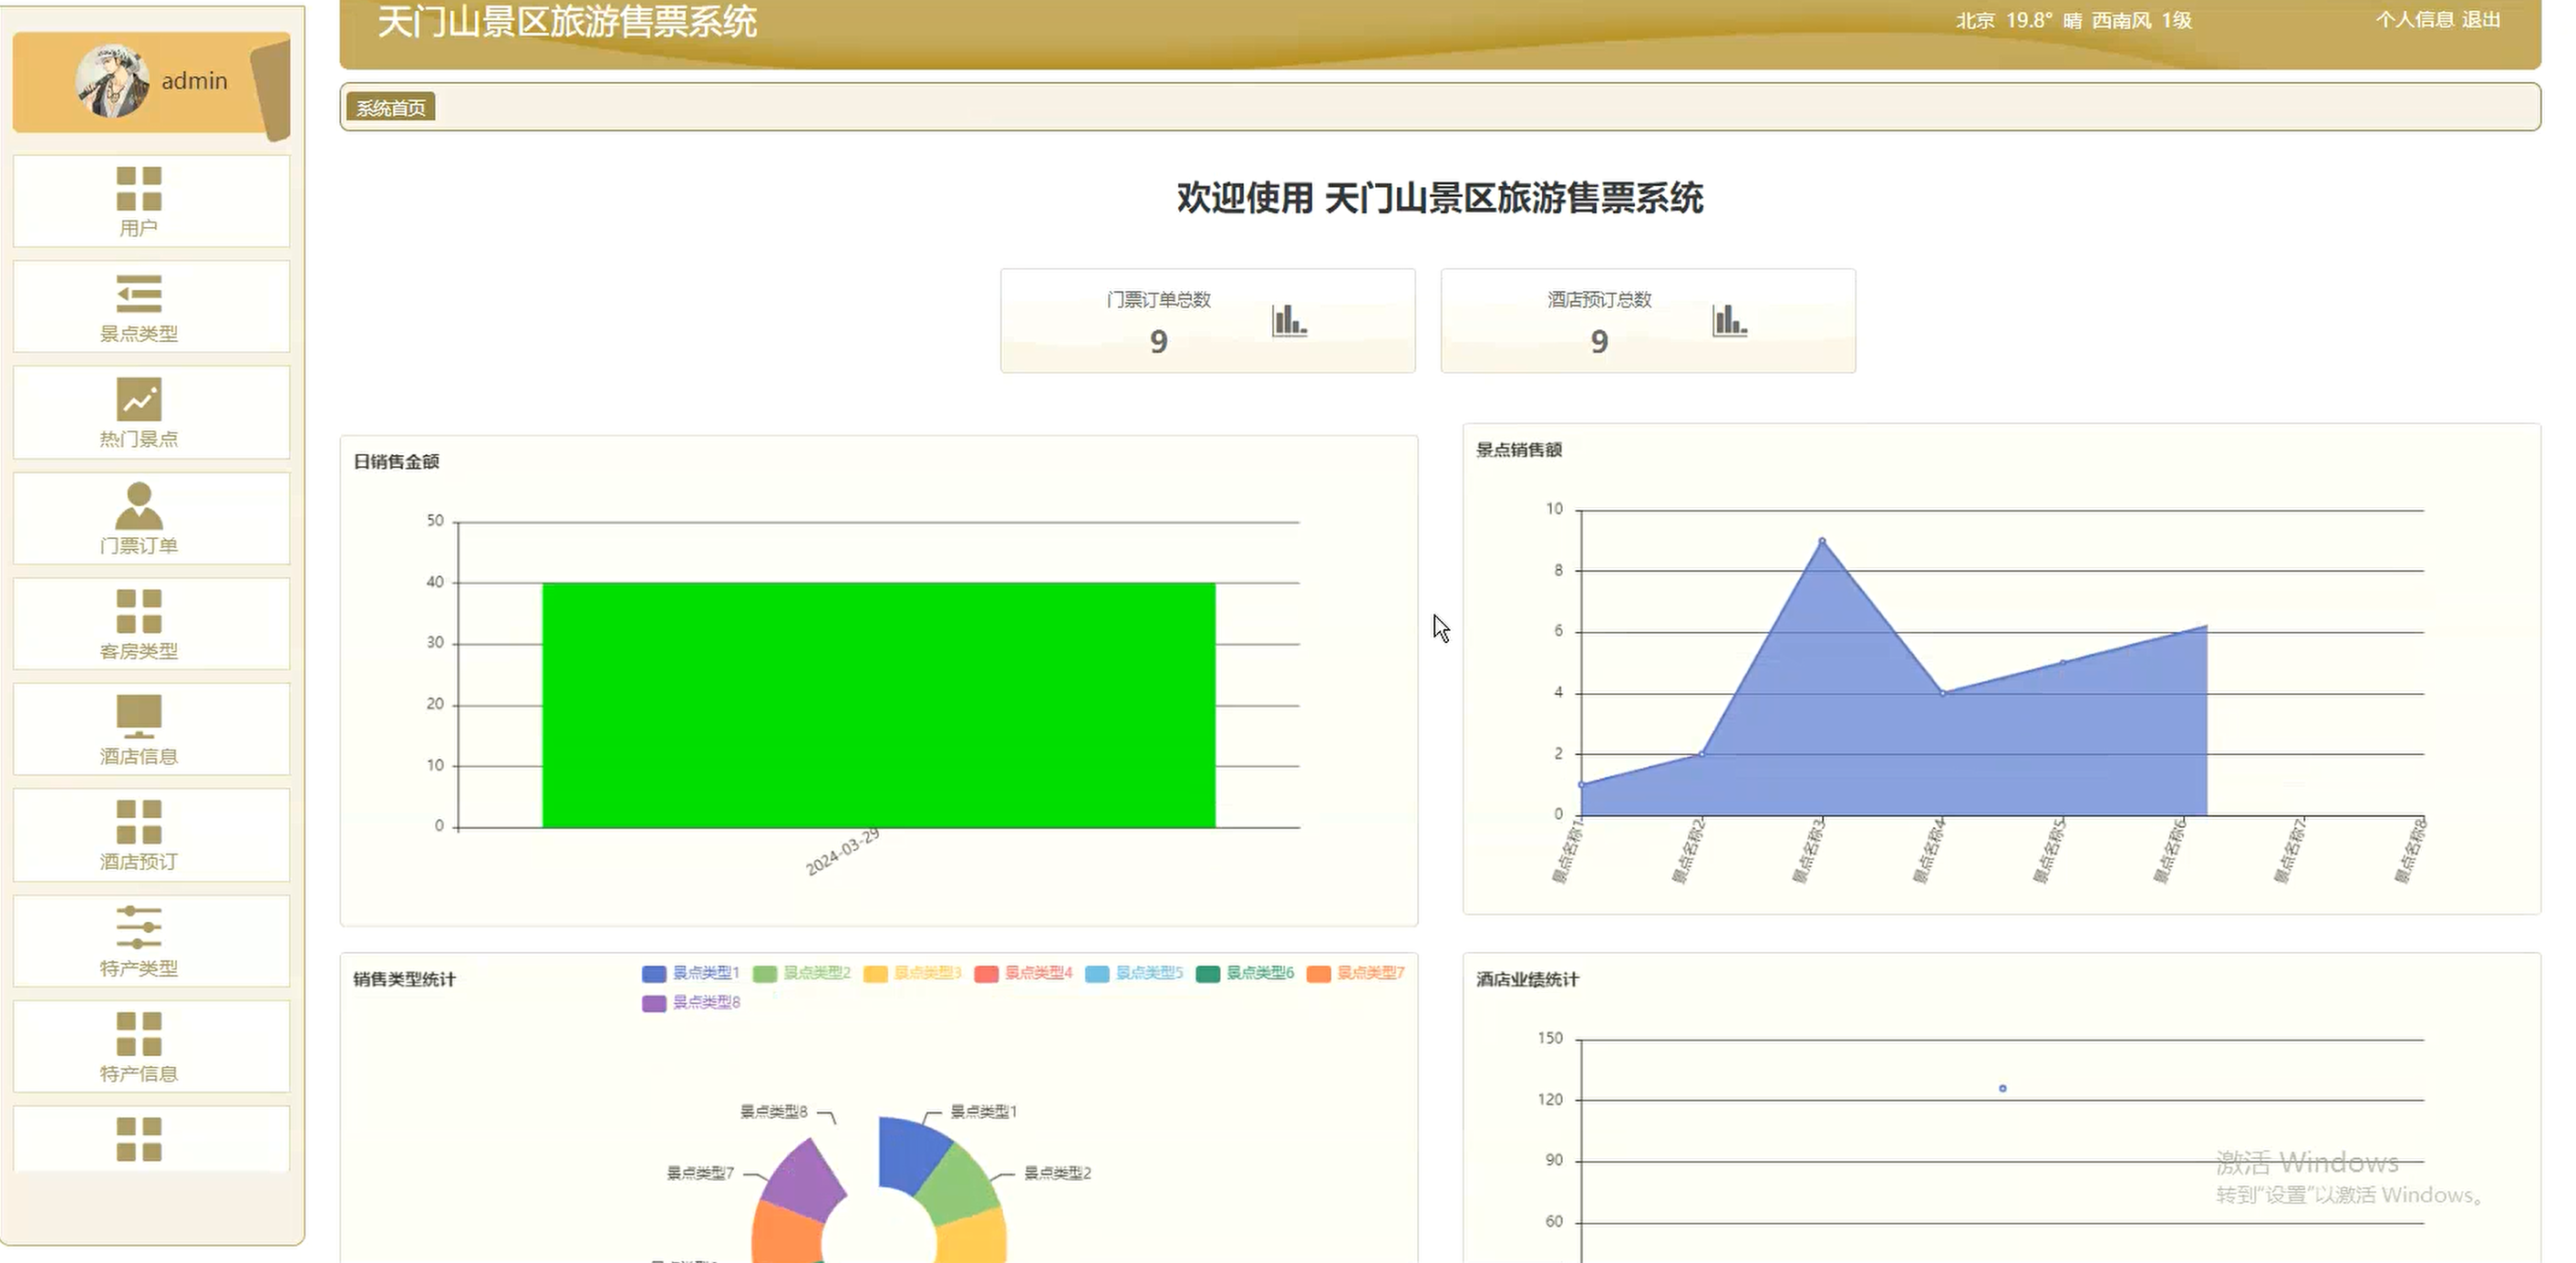Click the 天门山景区旅游售票系统 header title
Screen dimensions: 2576x1263
567,22
